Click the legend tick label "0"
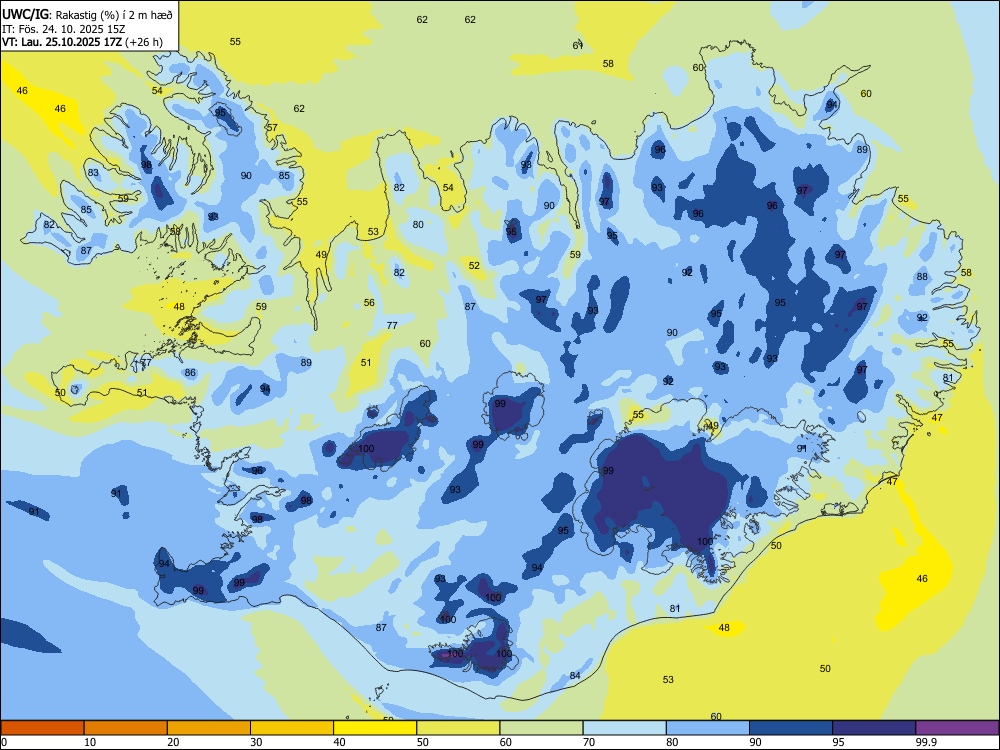The height and width of the screenshot is (750, 1000). pos(4,742)
